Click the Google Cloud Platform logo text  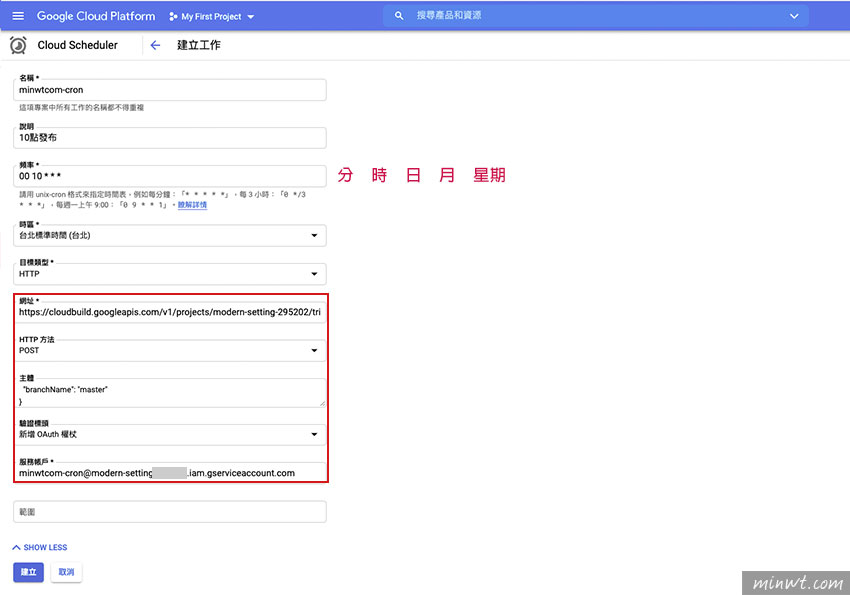[x=96, y=16]
